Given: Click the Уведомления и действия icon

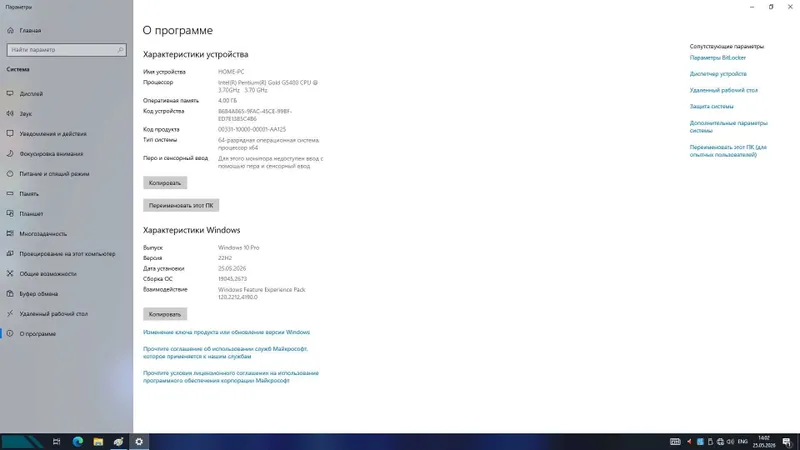Looking at the screenshot, I should tap(10, 134).
